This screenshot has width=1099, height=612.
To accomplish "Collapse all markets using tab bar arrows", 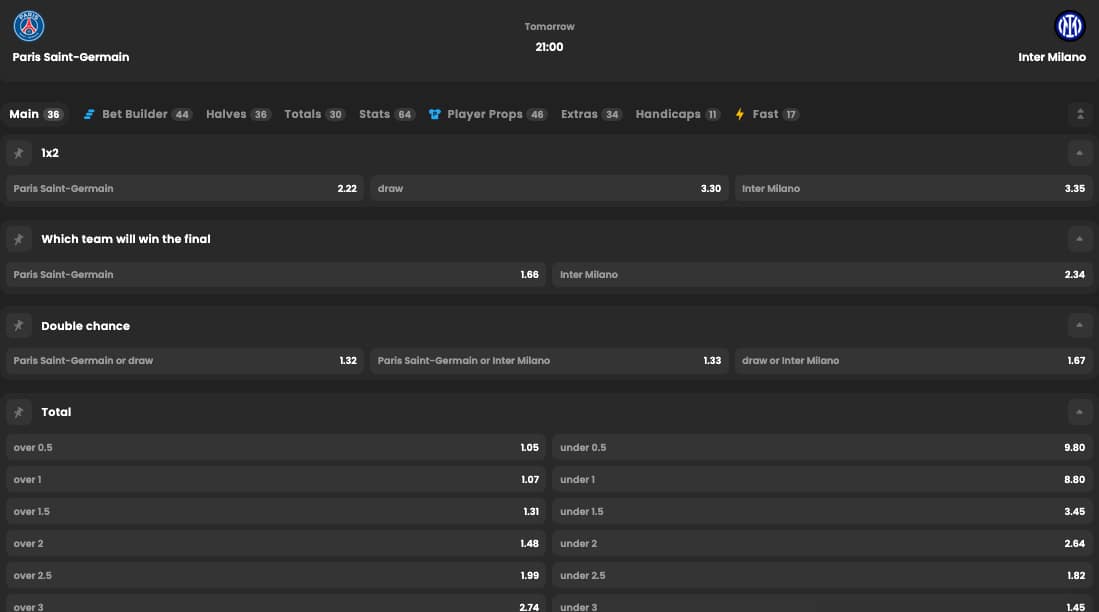I will 1080,114.
